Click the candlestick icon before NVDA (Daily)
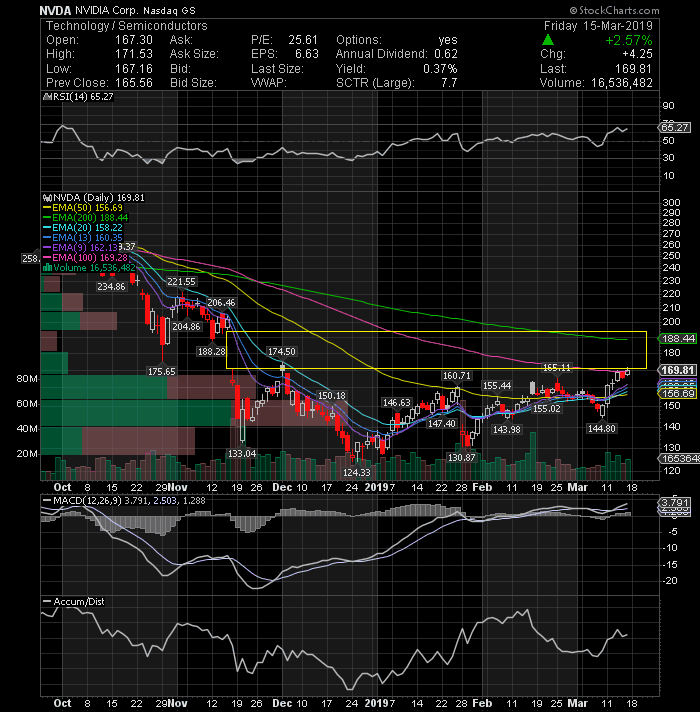Image resolution: width=700 pixels, height=712 pixels. (x=47, y=198)
